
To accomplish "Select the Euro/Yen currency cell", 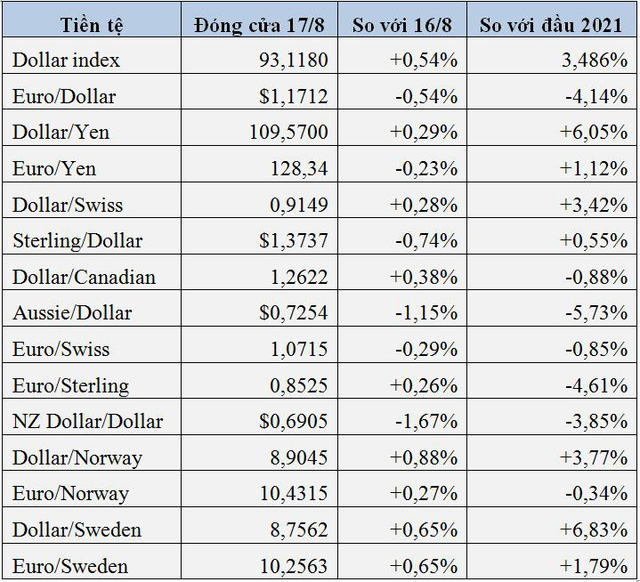I will (91, 164).
